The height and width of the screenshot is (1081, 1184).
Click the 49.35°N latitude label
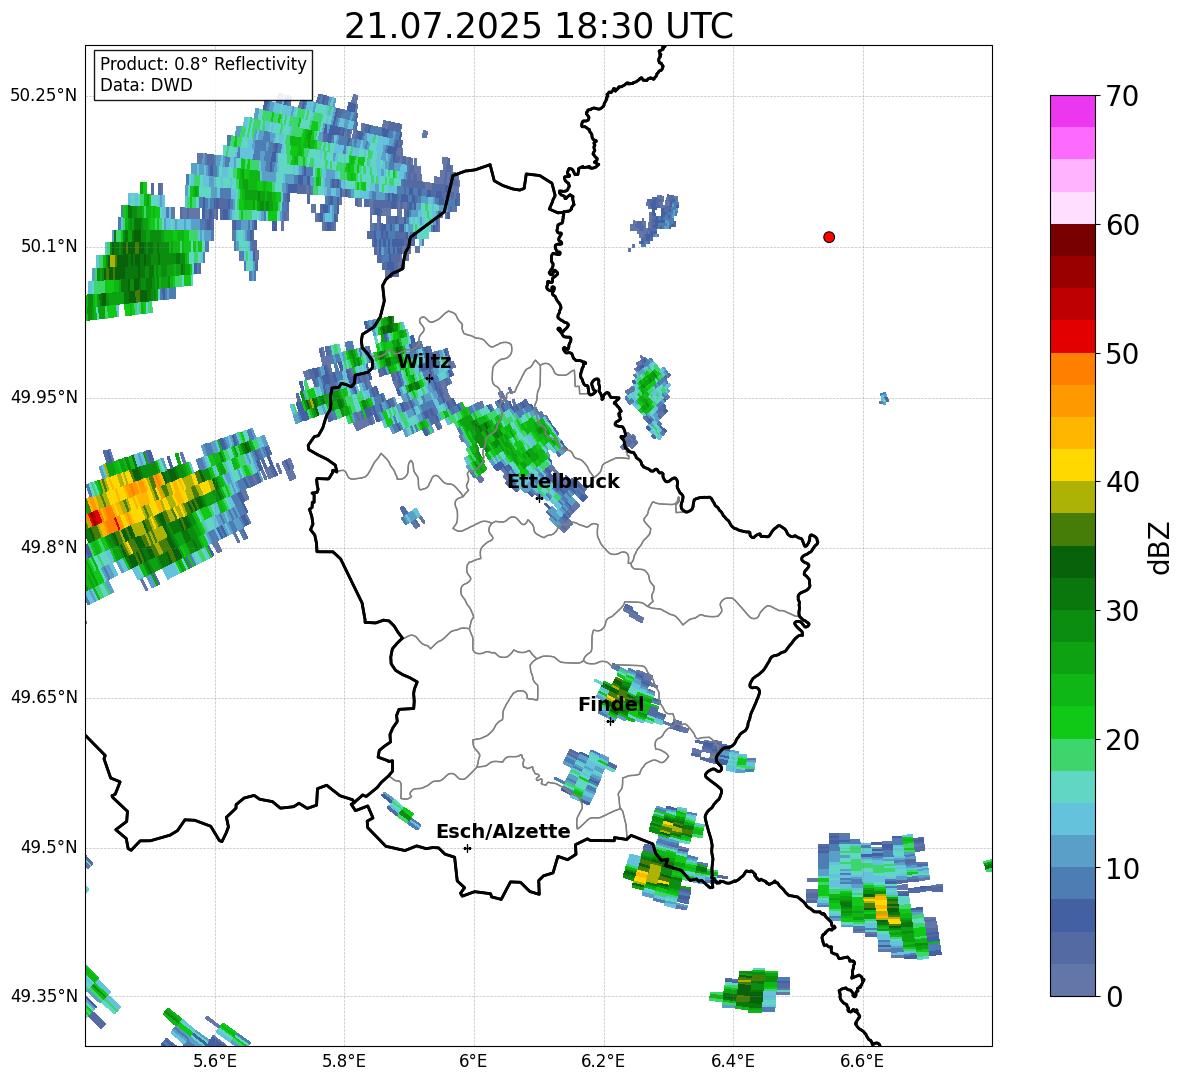tap(44, 996)
